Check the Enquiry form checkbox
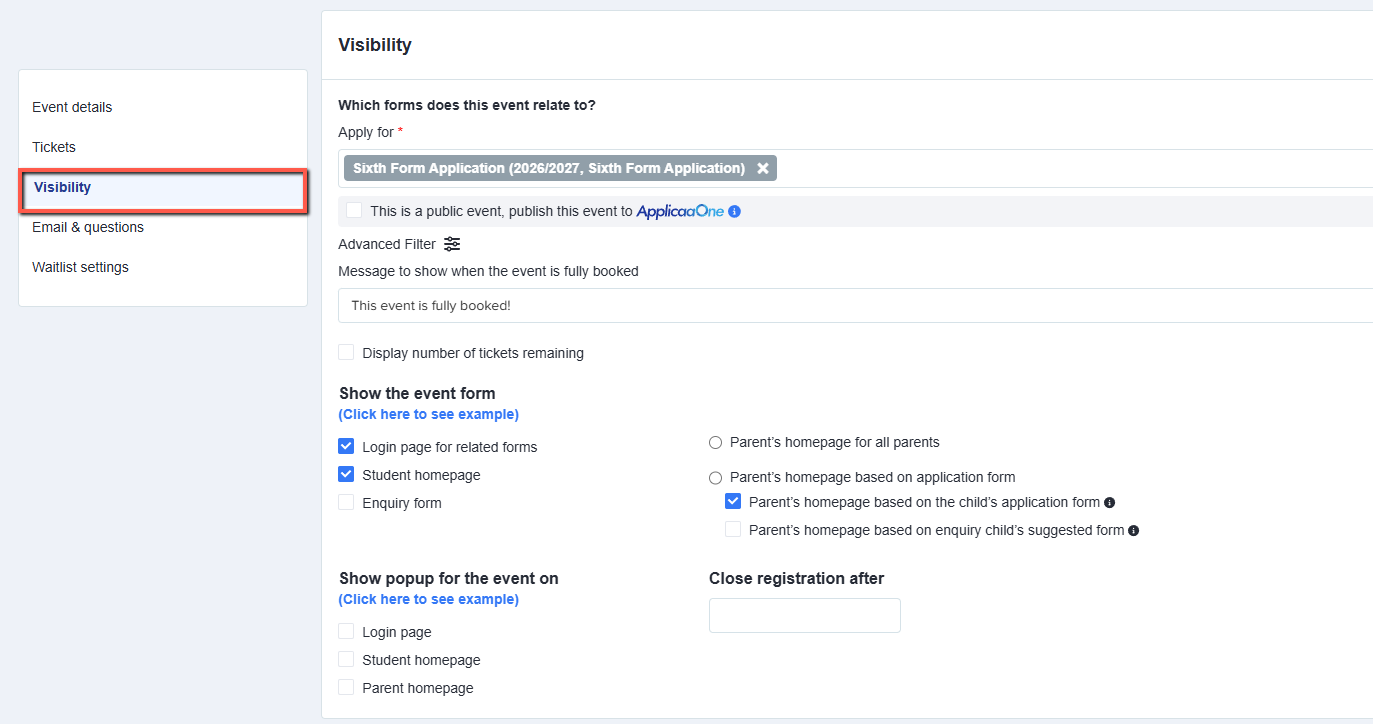The image size is (1373, 724). pos(346,502)
